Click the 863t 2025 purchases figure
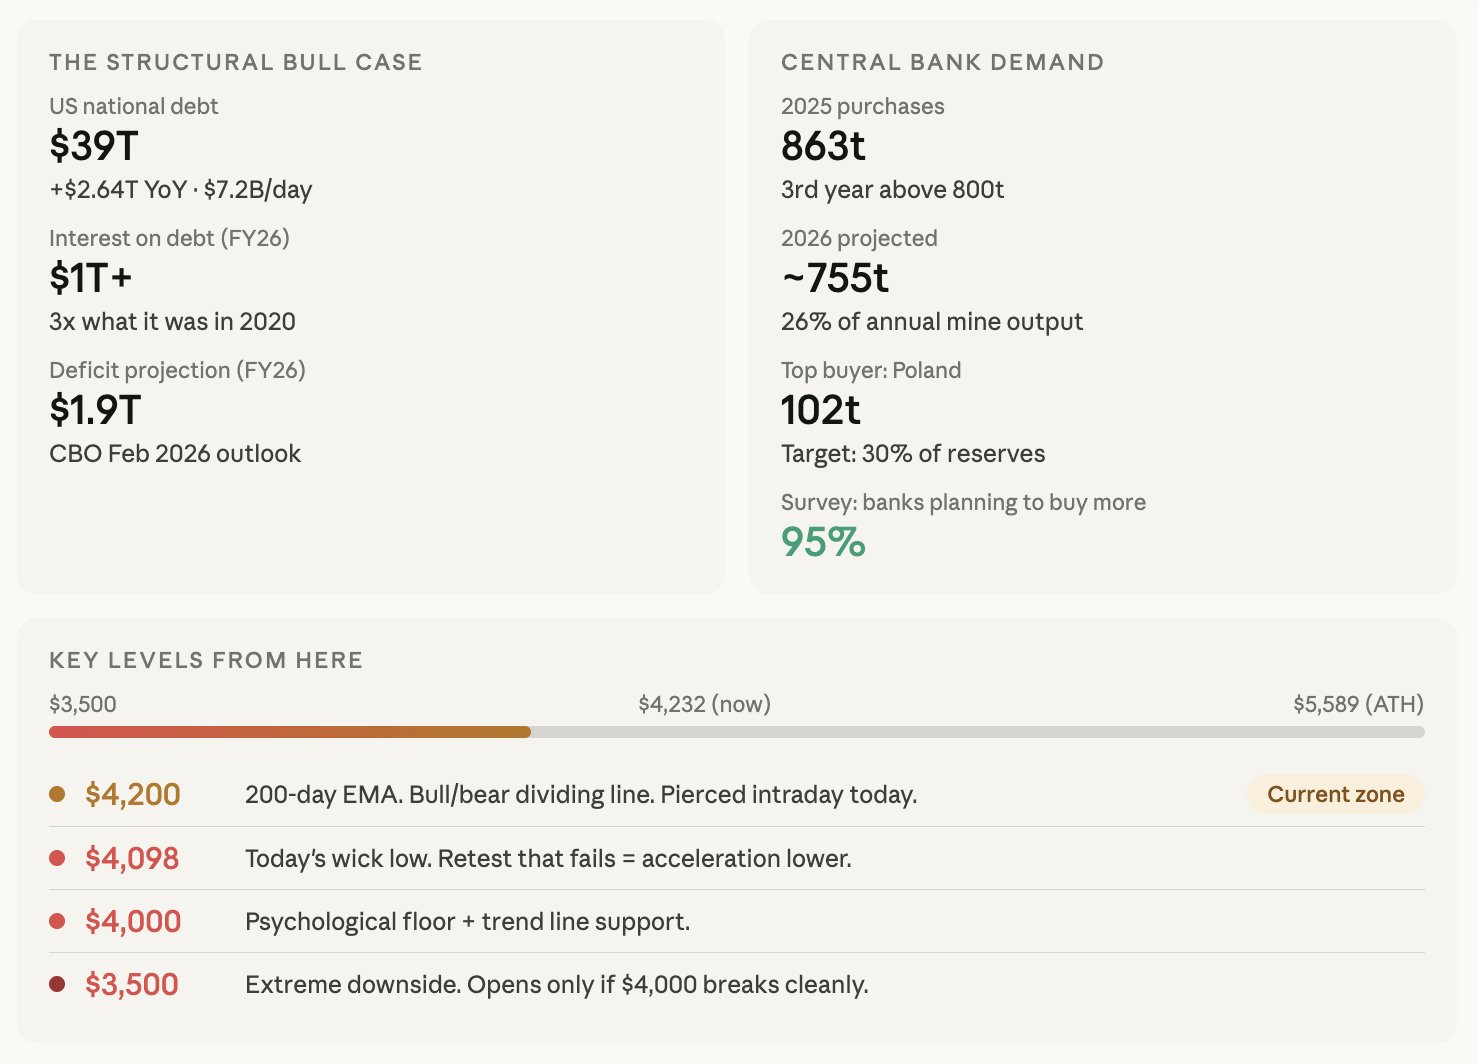The image size is (1478, 1064). pos(823,146)
